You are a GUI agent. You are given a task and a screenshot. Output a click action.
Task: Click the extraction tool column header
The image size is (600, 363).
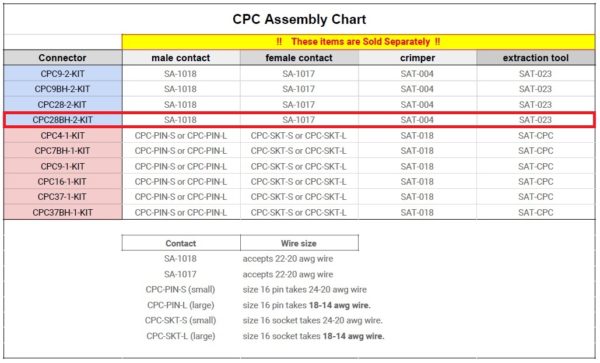click(x=535, y=58)
